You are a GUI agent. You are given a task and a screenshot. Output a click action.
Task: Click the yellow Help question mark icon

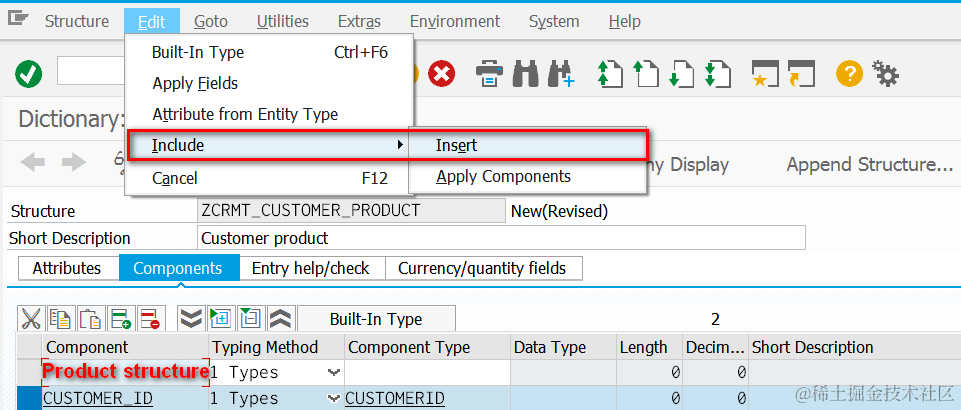point(849,74)
